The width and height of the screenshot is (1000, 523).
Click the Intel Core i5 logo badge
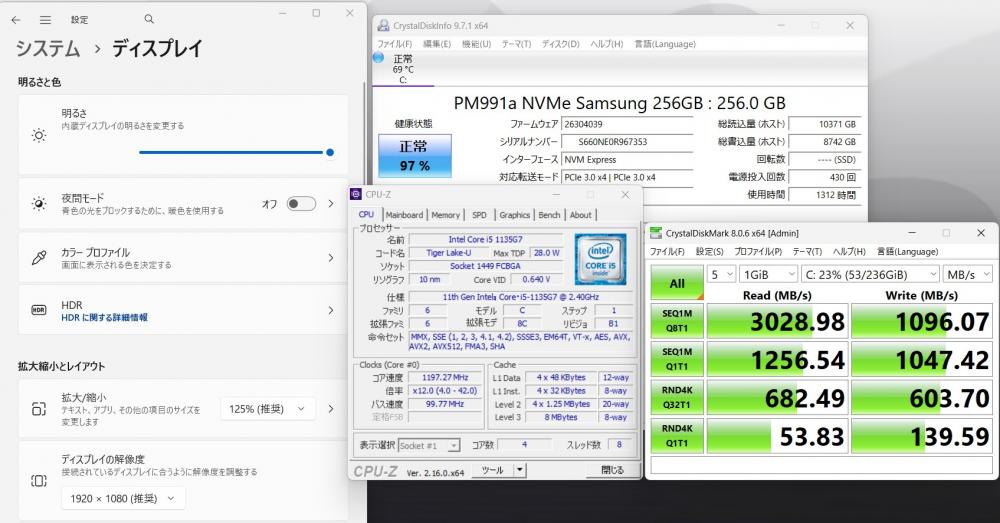click(600, 258)
